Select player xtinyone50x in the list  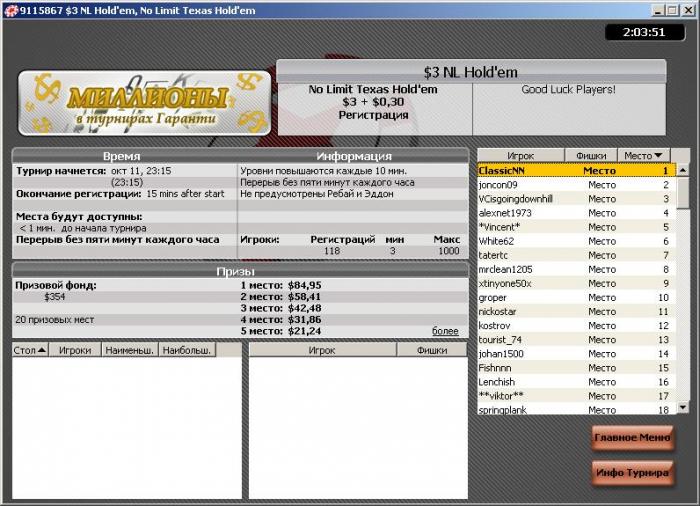(x=576, y=283)
